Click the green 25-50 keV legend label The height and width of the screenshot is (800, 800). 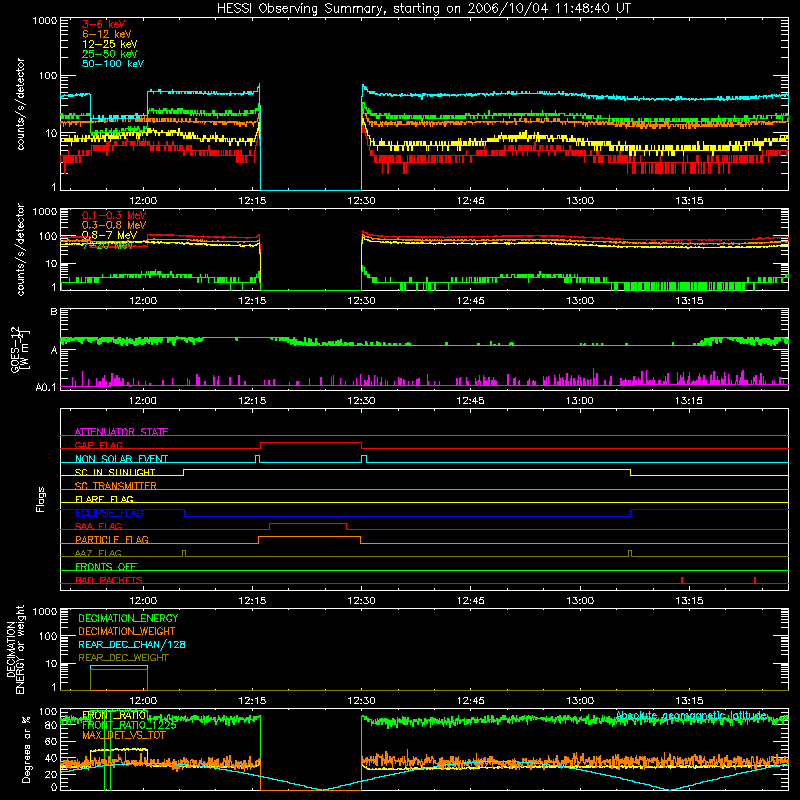click(x=110, y=54)
